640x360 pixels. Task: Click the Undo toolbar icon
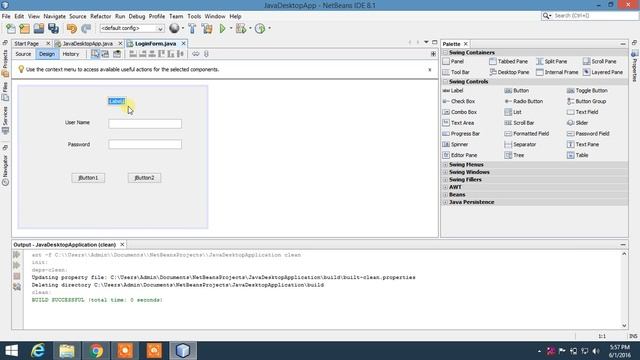[72, 29]
